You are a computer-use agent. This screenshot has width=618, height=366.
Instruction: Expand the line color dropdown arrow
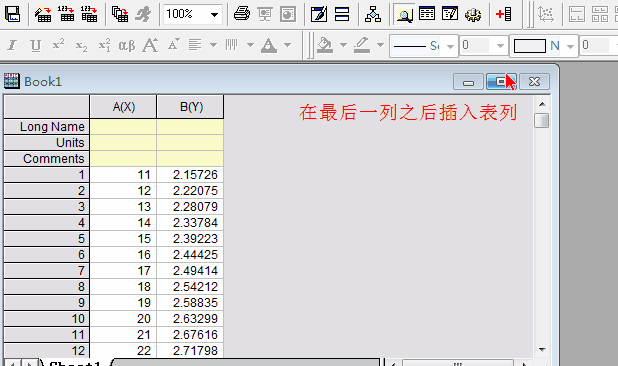click(380, 45)
